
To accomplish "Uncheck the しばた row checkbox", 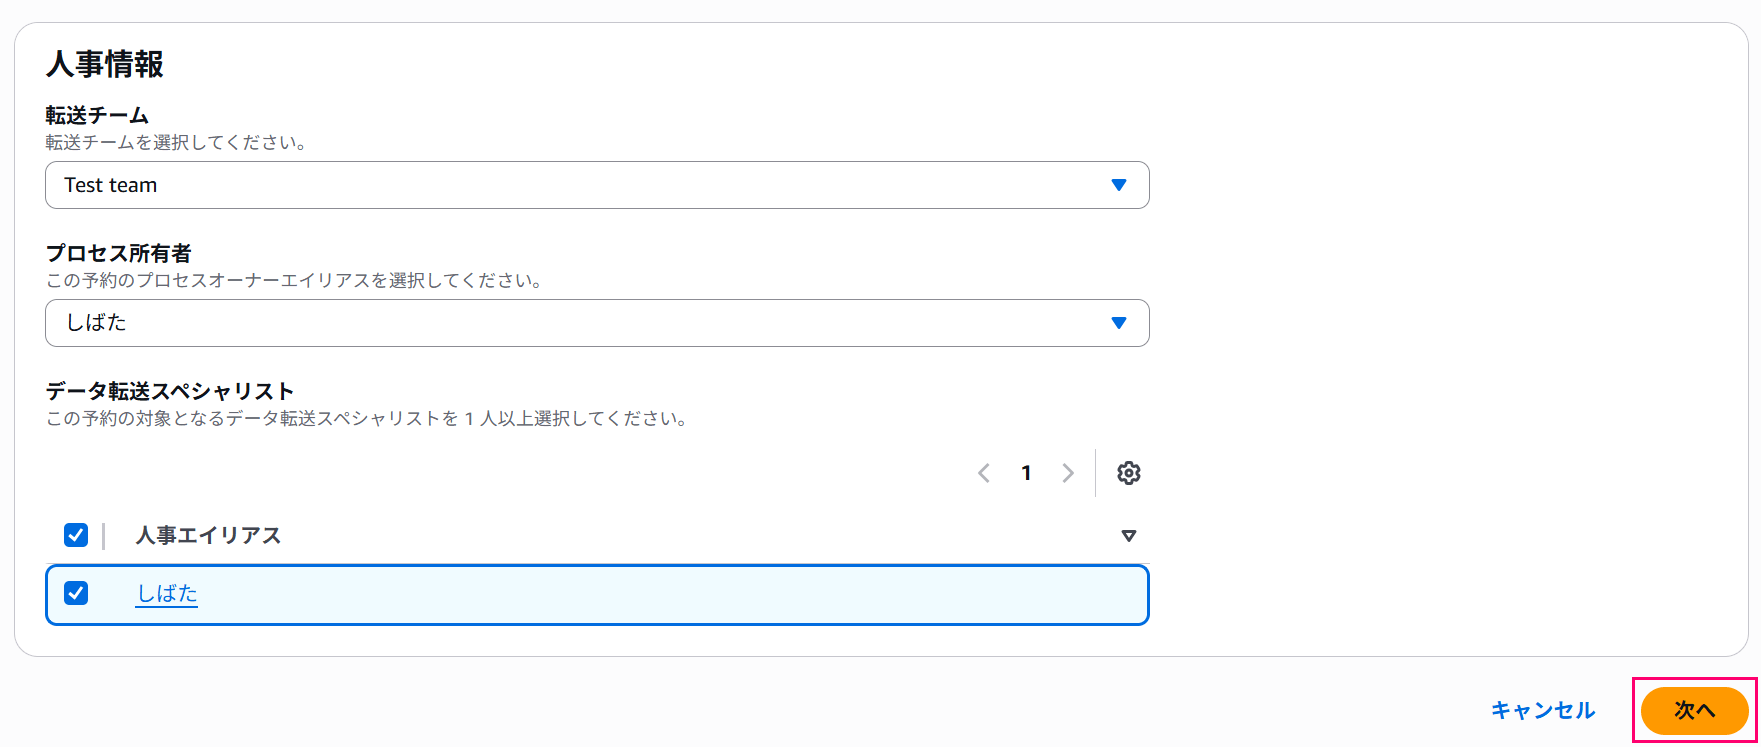I will tap(76, 593).
